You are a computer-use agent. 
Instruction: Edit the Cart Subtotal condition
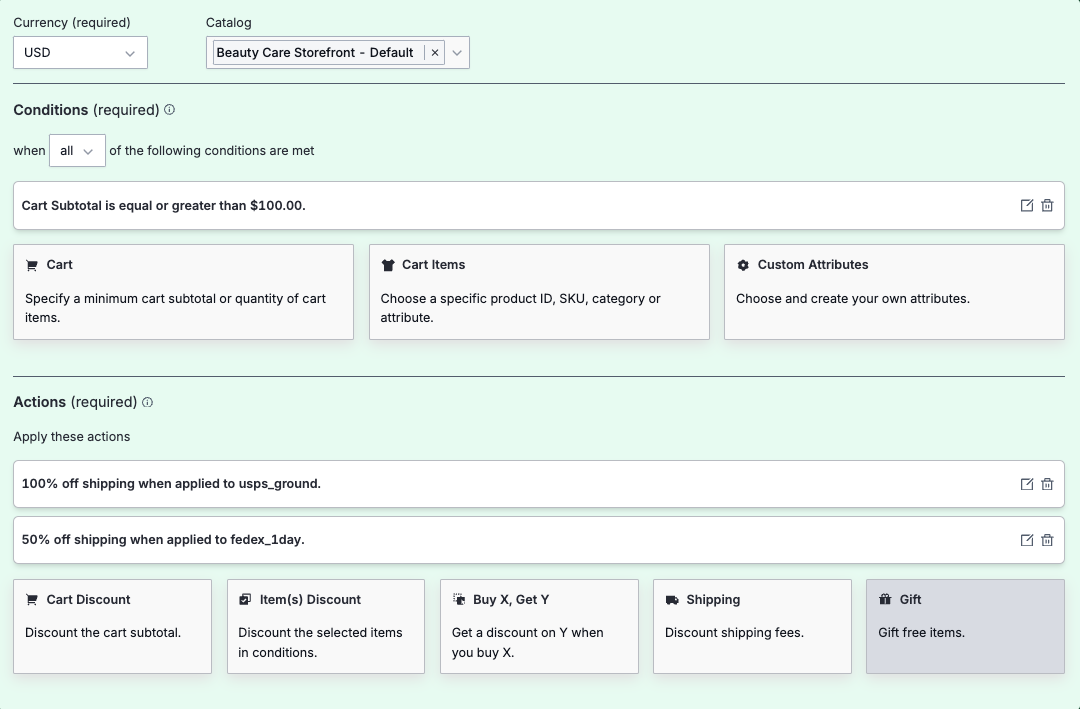pos(1026,205)
